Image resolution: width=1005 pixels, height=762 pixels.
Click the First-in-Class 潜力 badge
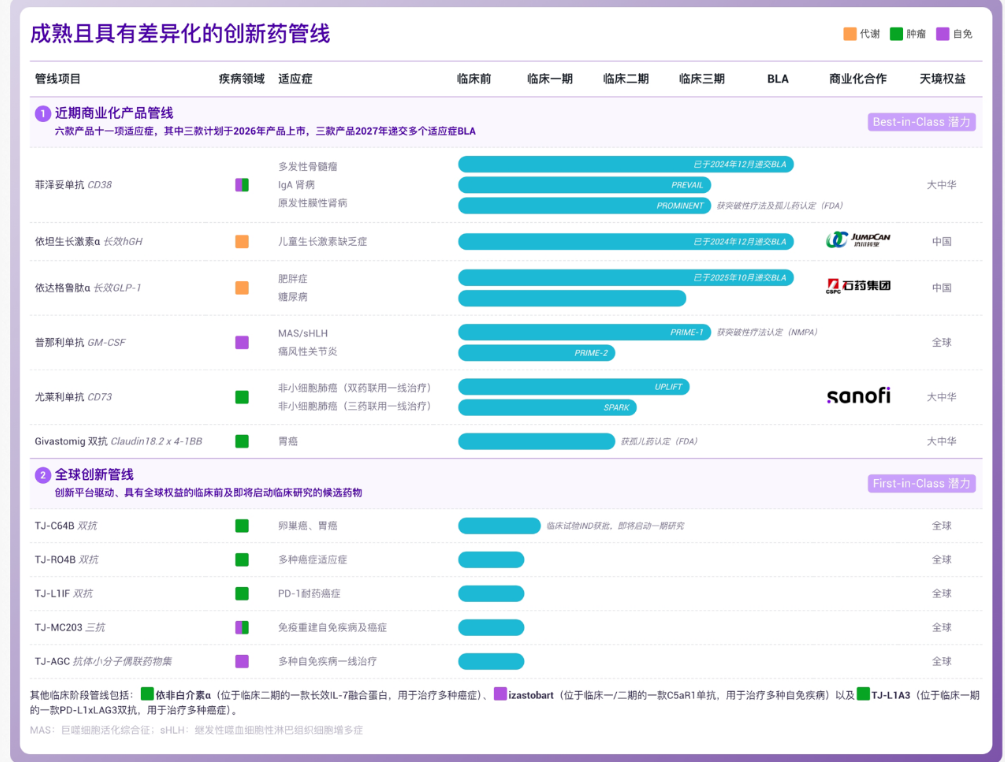[x=920, y=483]
